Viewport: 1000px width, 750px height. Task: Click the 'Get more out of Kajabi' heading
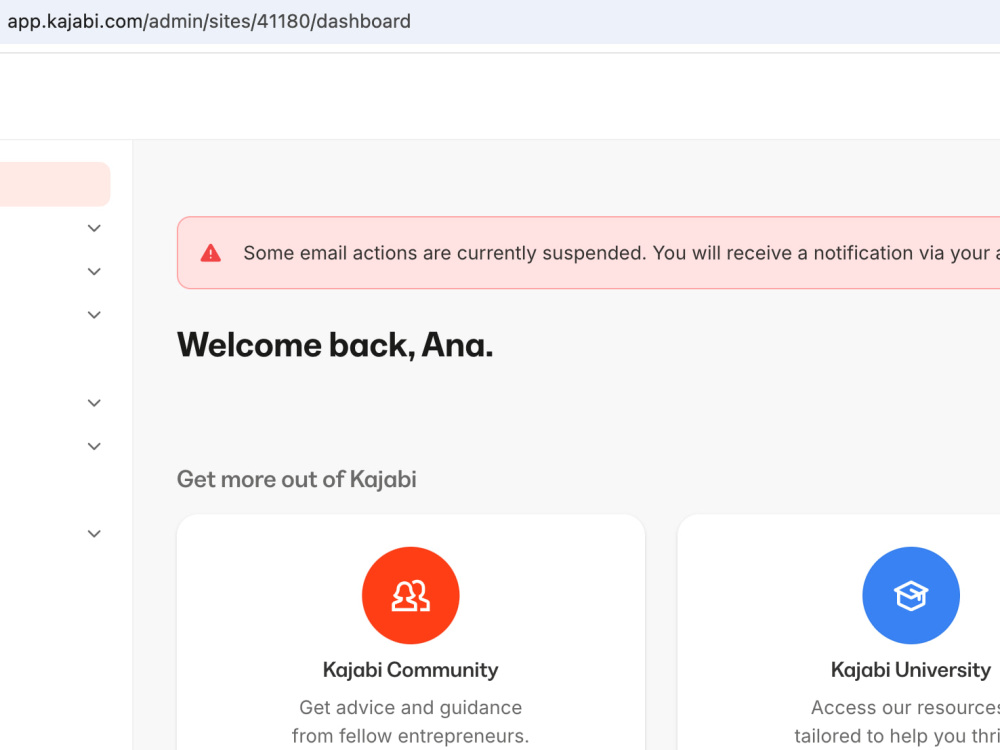[x=297, y=480]
